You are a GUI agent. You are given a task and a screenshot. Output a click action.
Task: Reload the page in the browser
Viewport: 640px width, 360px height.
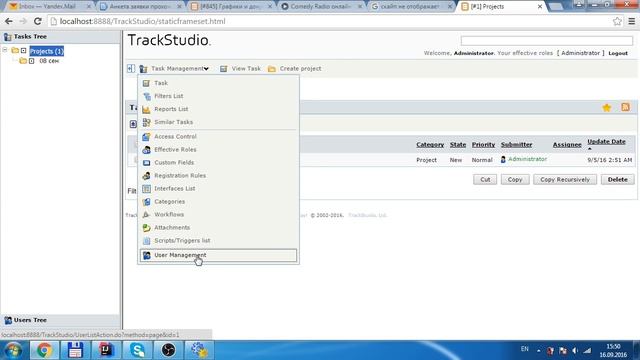tap(38, 21)
